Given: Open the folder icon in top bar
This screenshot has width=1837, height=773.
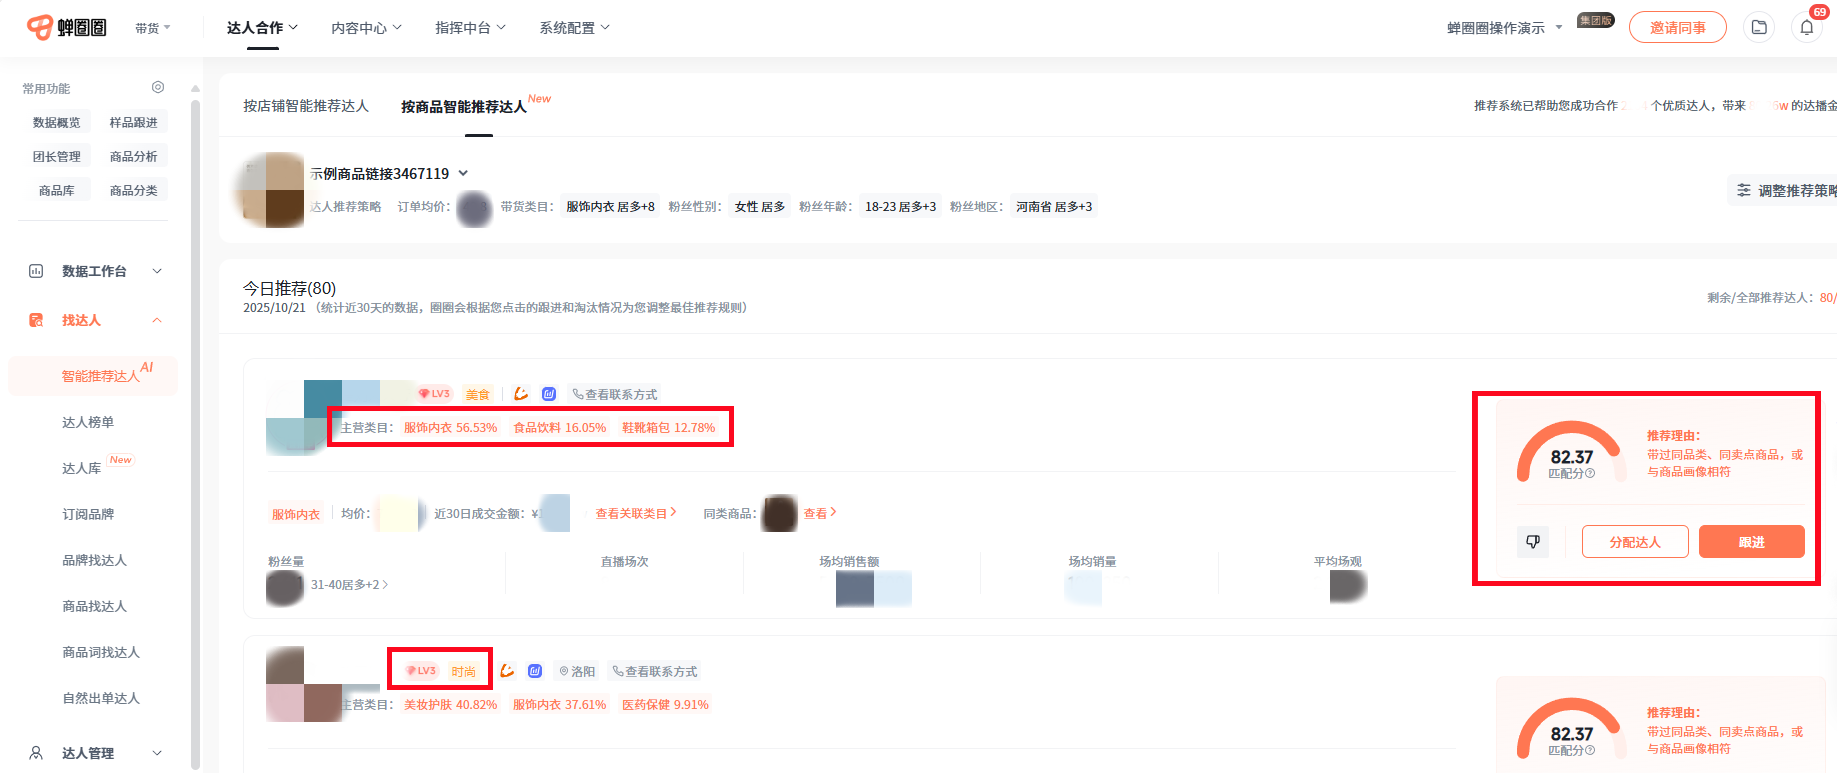Looking at the screenshot, I should coord(1759,28).
